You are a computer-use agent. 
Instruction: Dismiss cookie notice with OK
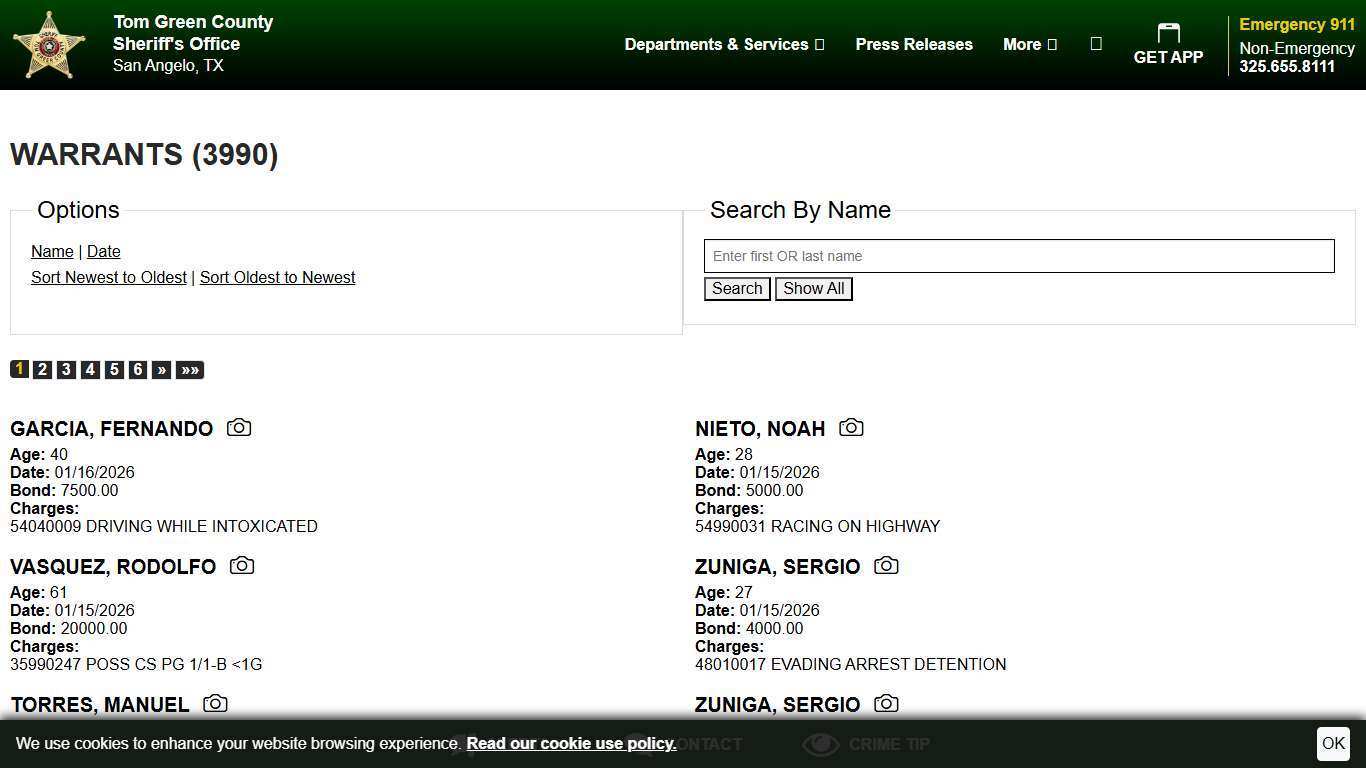tap(1333, 744)
